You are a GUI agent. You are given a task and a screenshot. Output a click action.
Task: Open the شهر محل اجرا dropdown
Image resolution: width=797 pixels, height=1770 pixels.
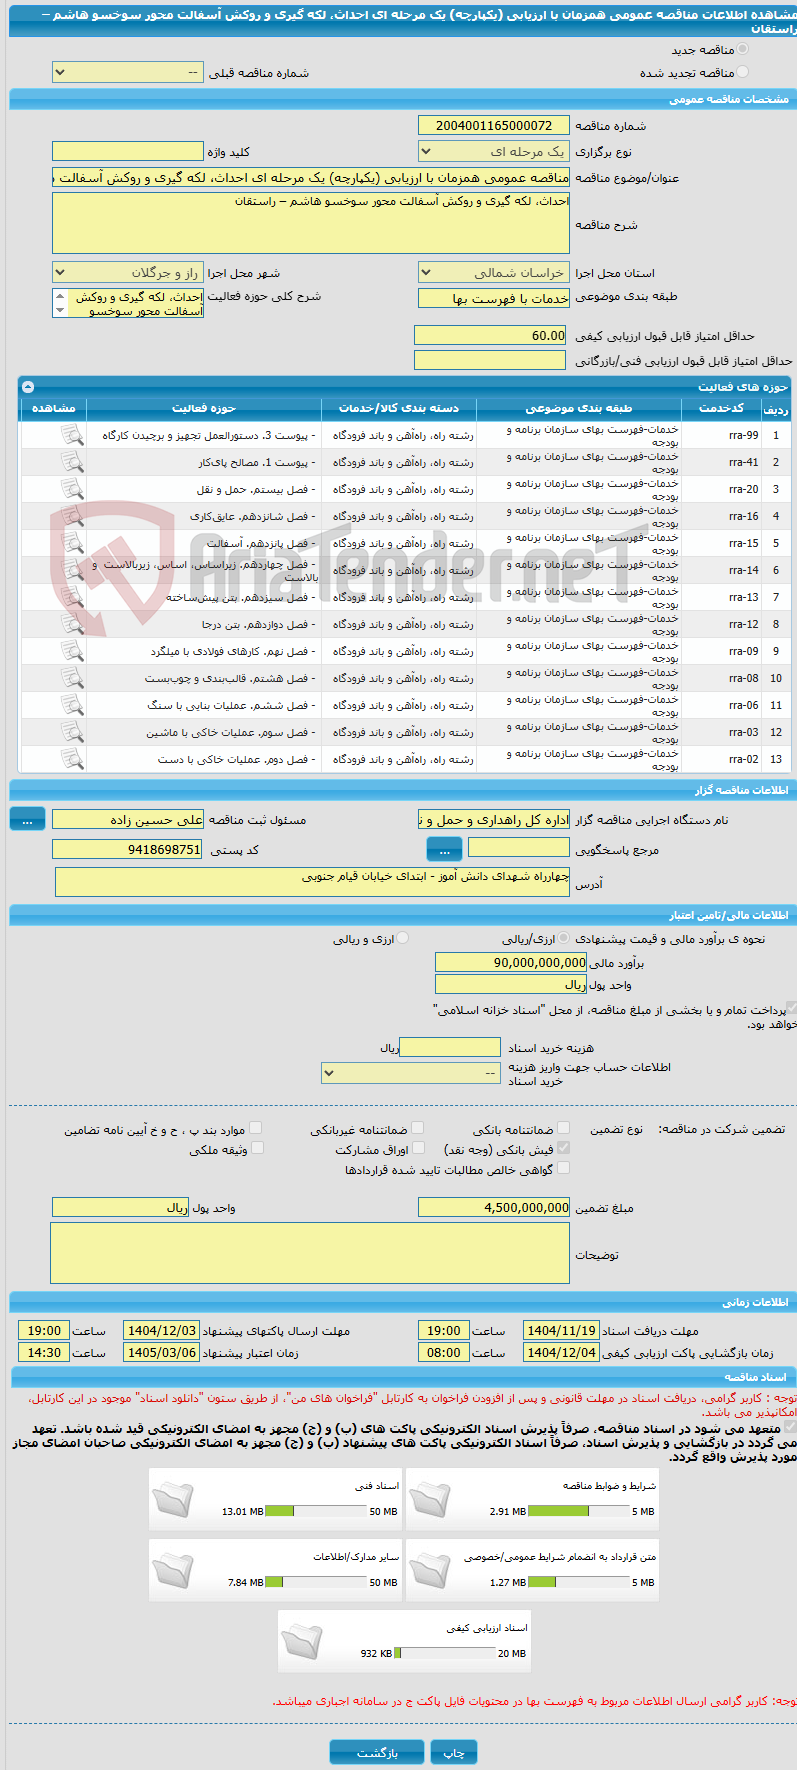(127, 273)
